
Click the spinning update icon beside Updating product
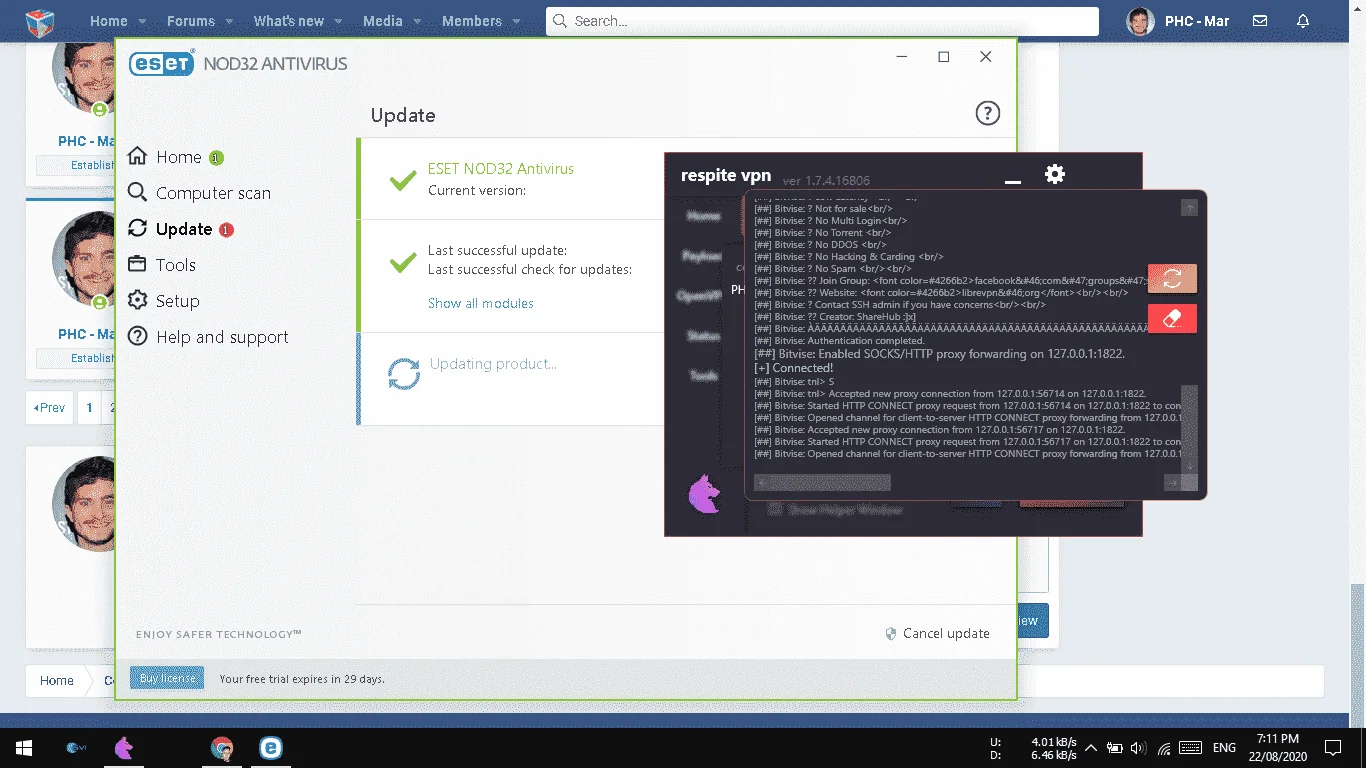coord(404,374)
